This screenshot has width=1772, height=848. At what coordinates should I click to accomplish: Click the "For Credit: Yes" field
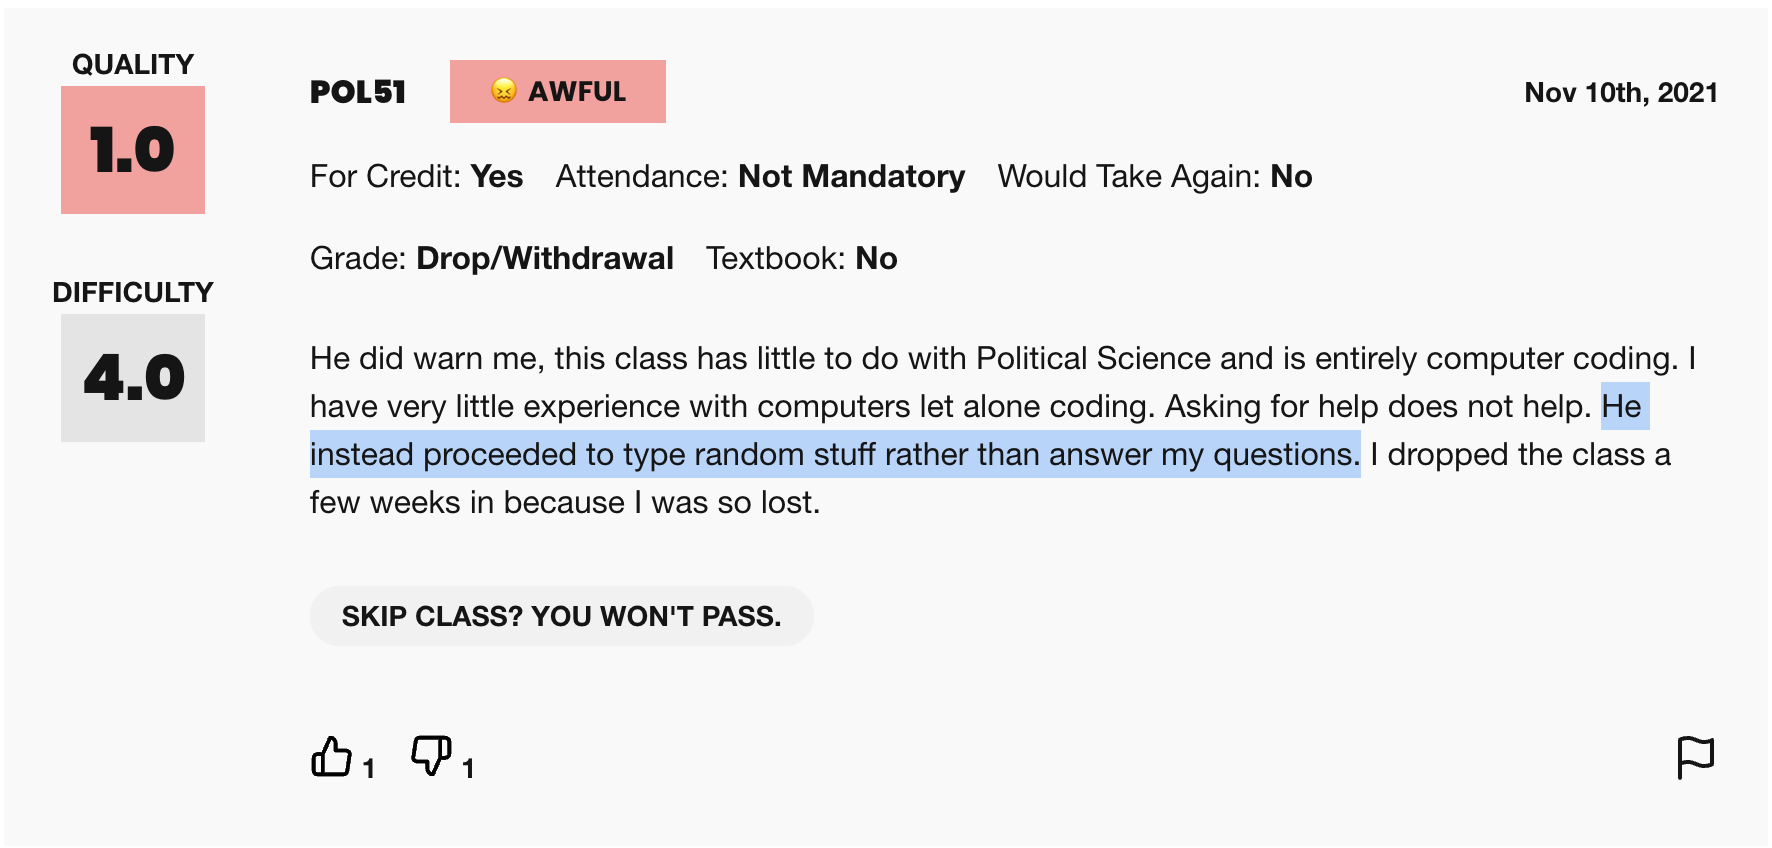pos(416,177)
